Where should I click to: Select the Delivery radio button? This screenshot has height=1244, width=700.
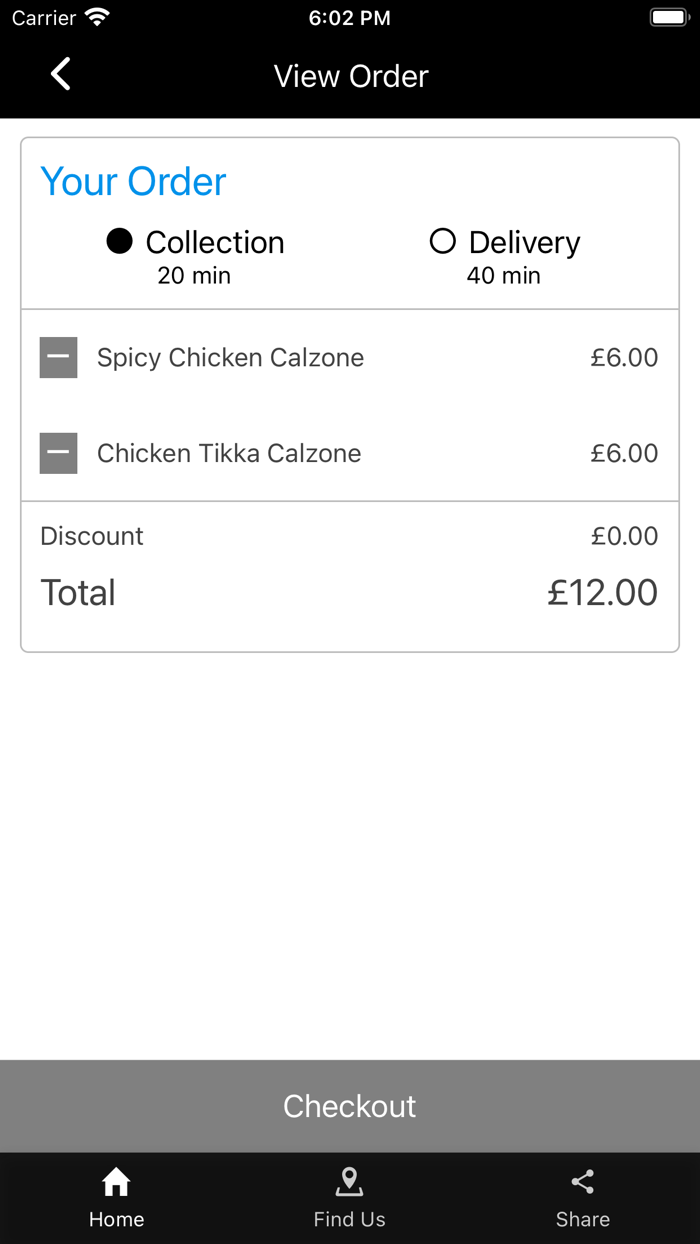tap(442, 241)
